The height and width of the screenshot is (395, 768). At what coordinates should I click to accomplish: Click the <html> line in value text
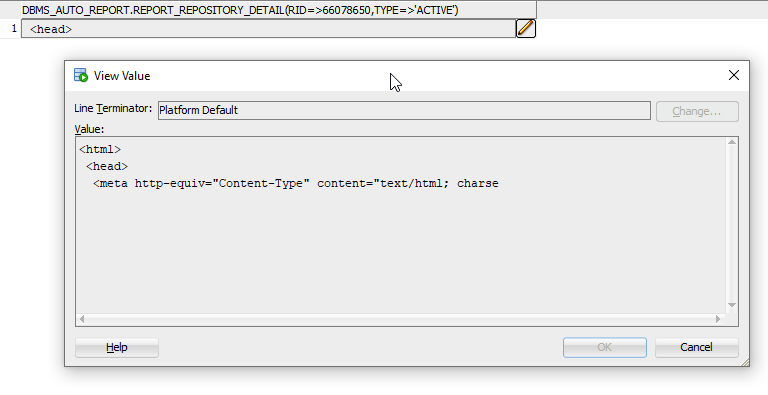tap(100, 149)
